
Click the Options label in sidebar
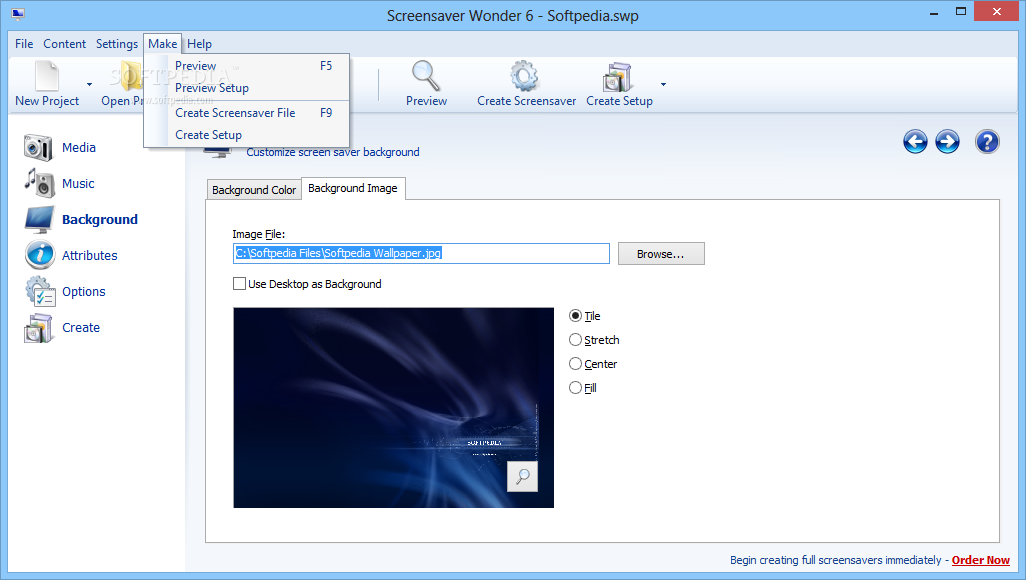(x=84, y=291)
